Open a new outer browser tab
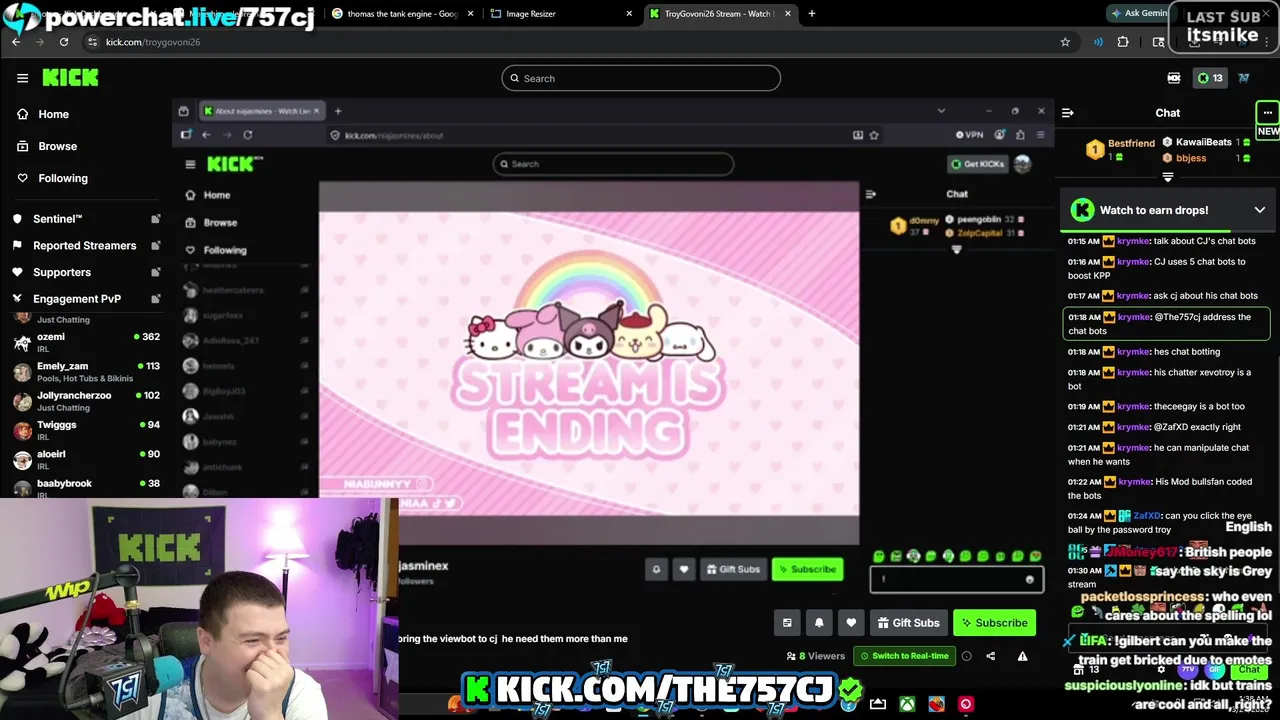The image size is (1280, 720). click(812, 14)
